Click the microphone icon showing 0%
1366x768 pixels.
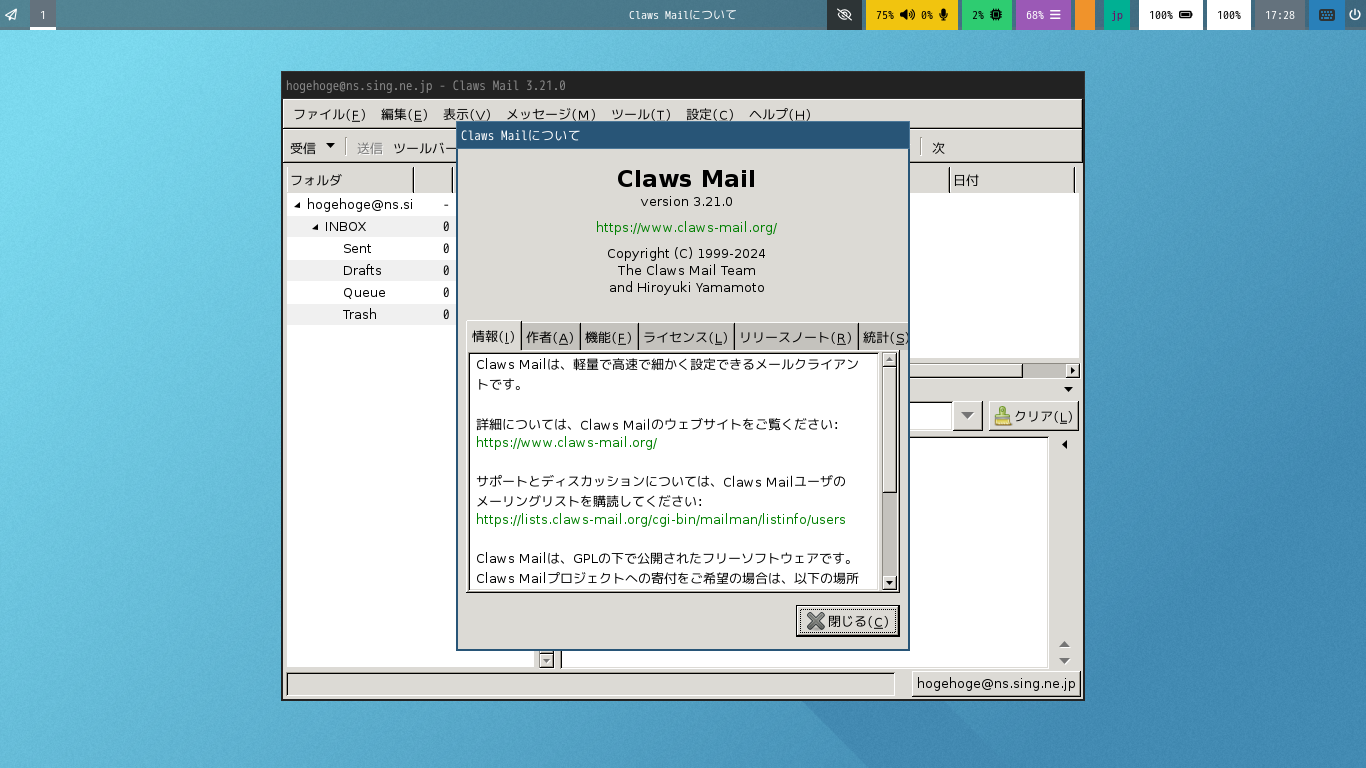click(x=942, y=15)
